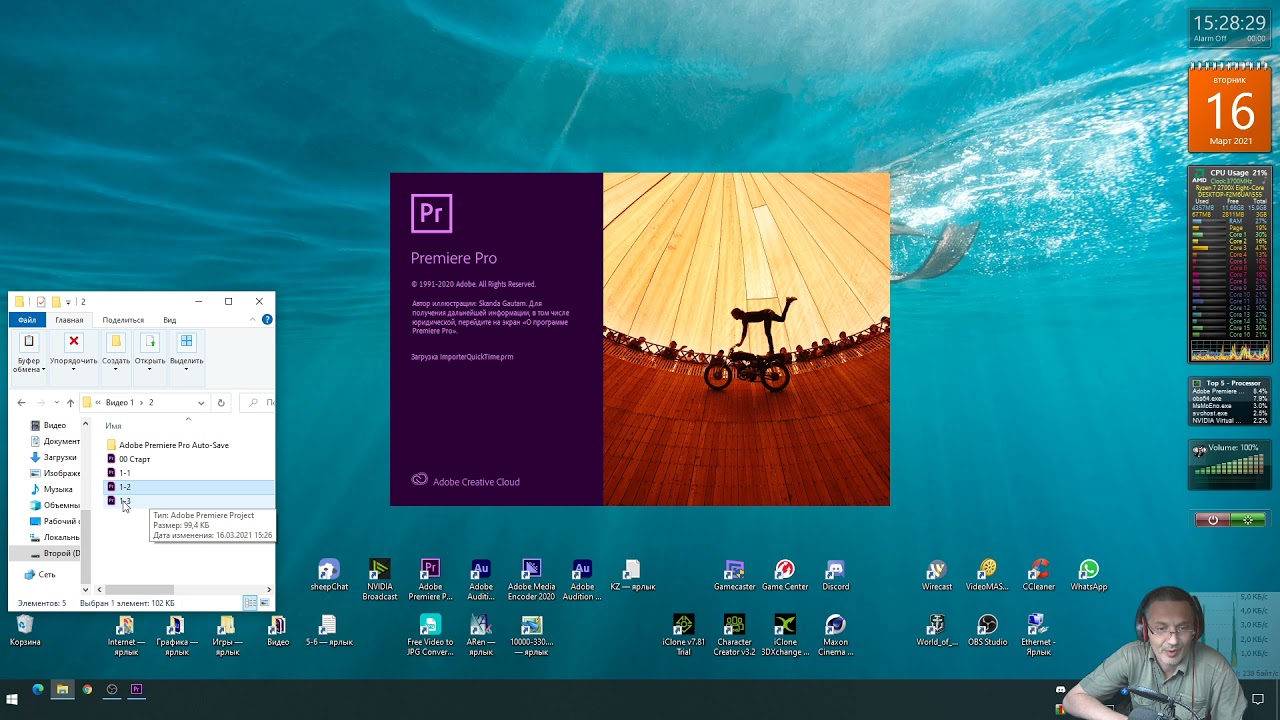Screen dimensions: 1280x720
Task: Switch to the Главная ribbon tab
Action: pyautogui.click(x=69, y=320)
